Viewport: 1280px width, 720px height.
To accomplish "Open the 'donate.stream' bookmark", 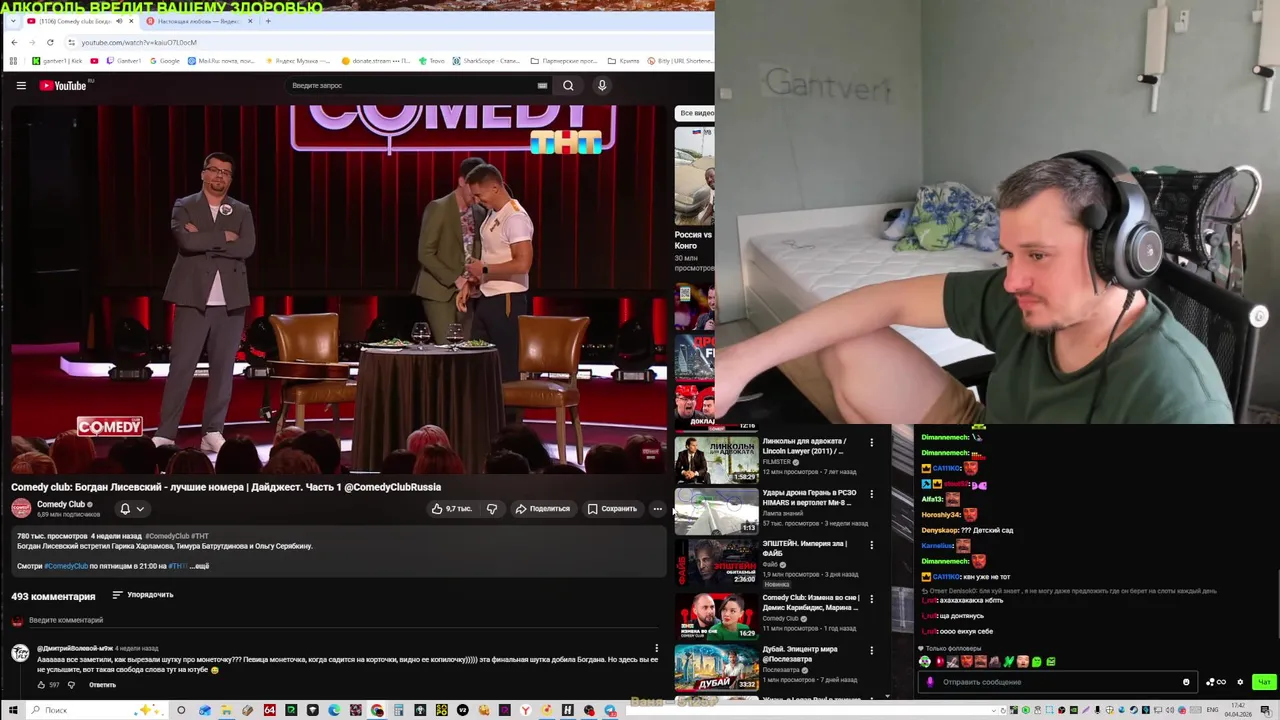I will 376,61.
